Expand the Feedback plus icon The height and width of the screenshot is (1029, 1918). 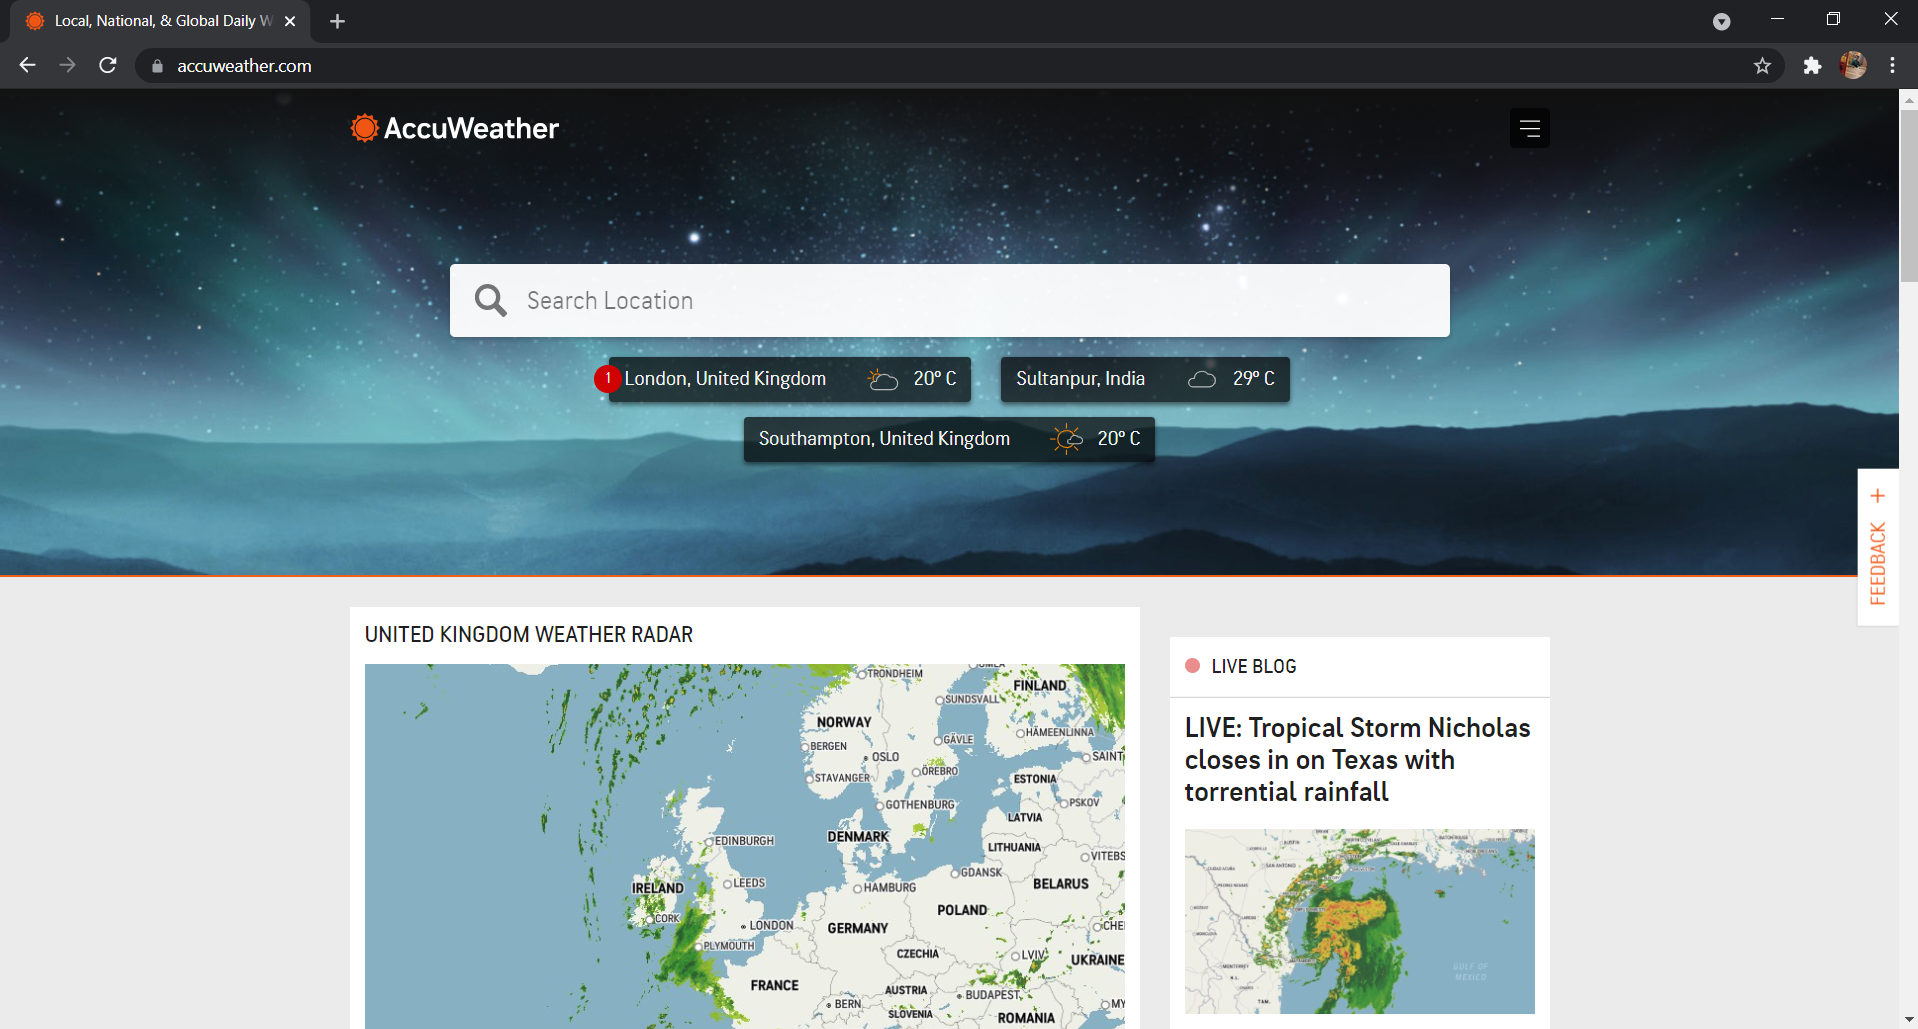tap(1878, 496)
